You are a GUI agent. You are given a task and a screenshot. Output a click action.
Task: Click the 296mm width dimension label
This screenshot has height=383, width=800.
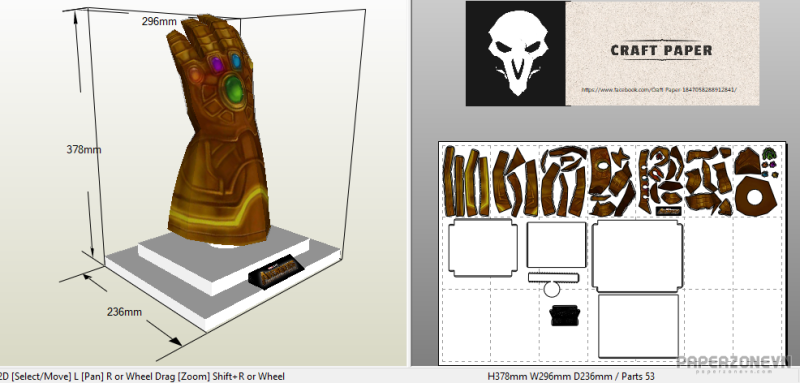[159, 21]
